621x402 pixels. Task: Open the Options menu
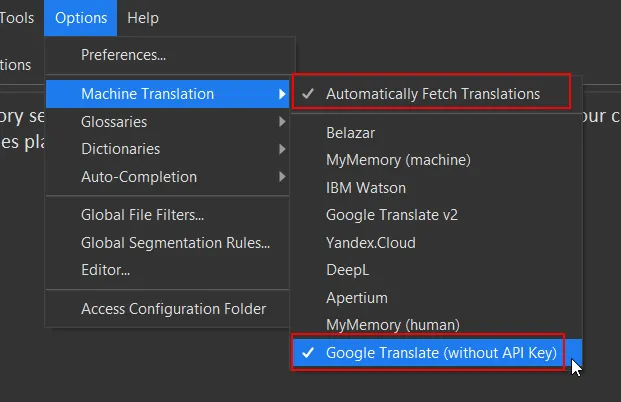(x=81, y=17)
